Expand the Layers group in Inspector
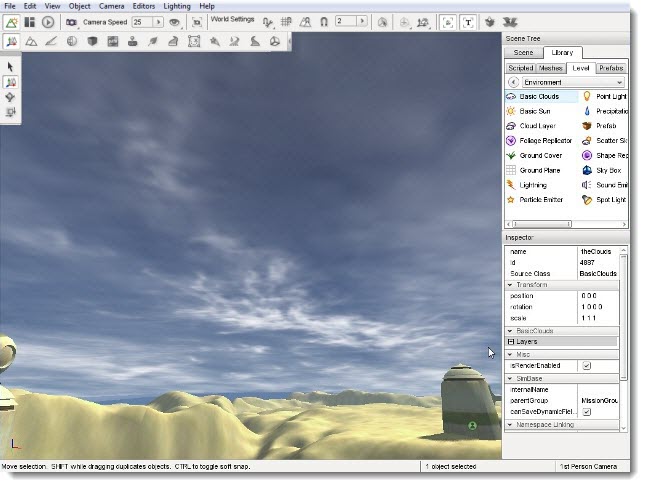The height and width of the screenshot is (487, 645). coord(511,342)
